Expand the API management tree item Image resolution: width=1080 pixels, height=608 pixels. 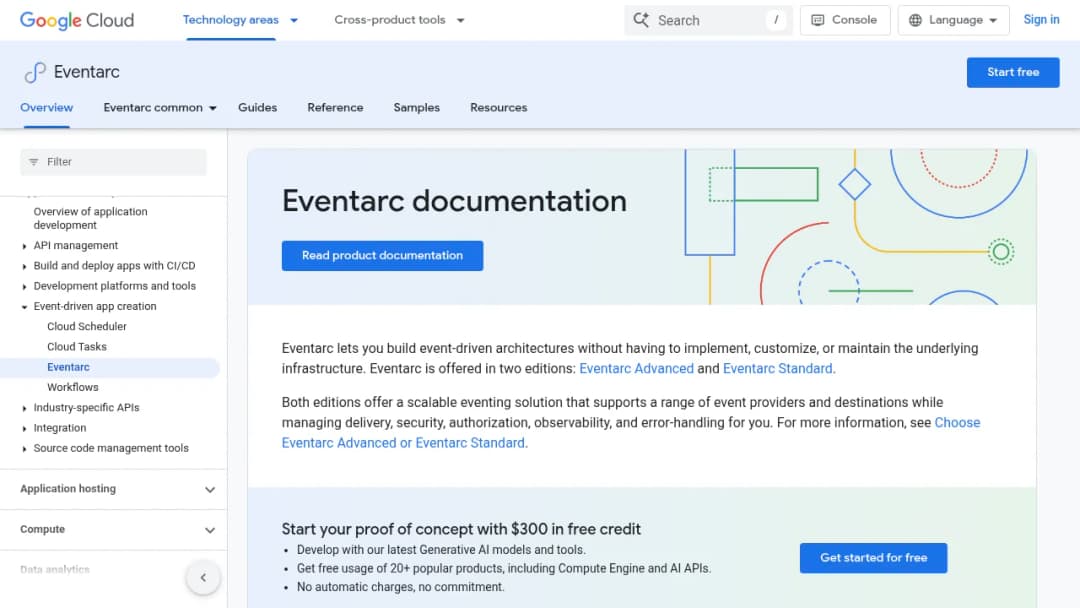(24, 246)
